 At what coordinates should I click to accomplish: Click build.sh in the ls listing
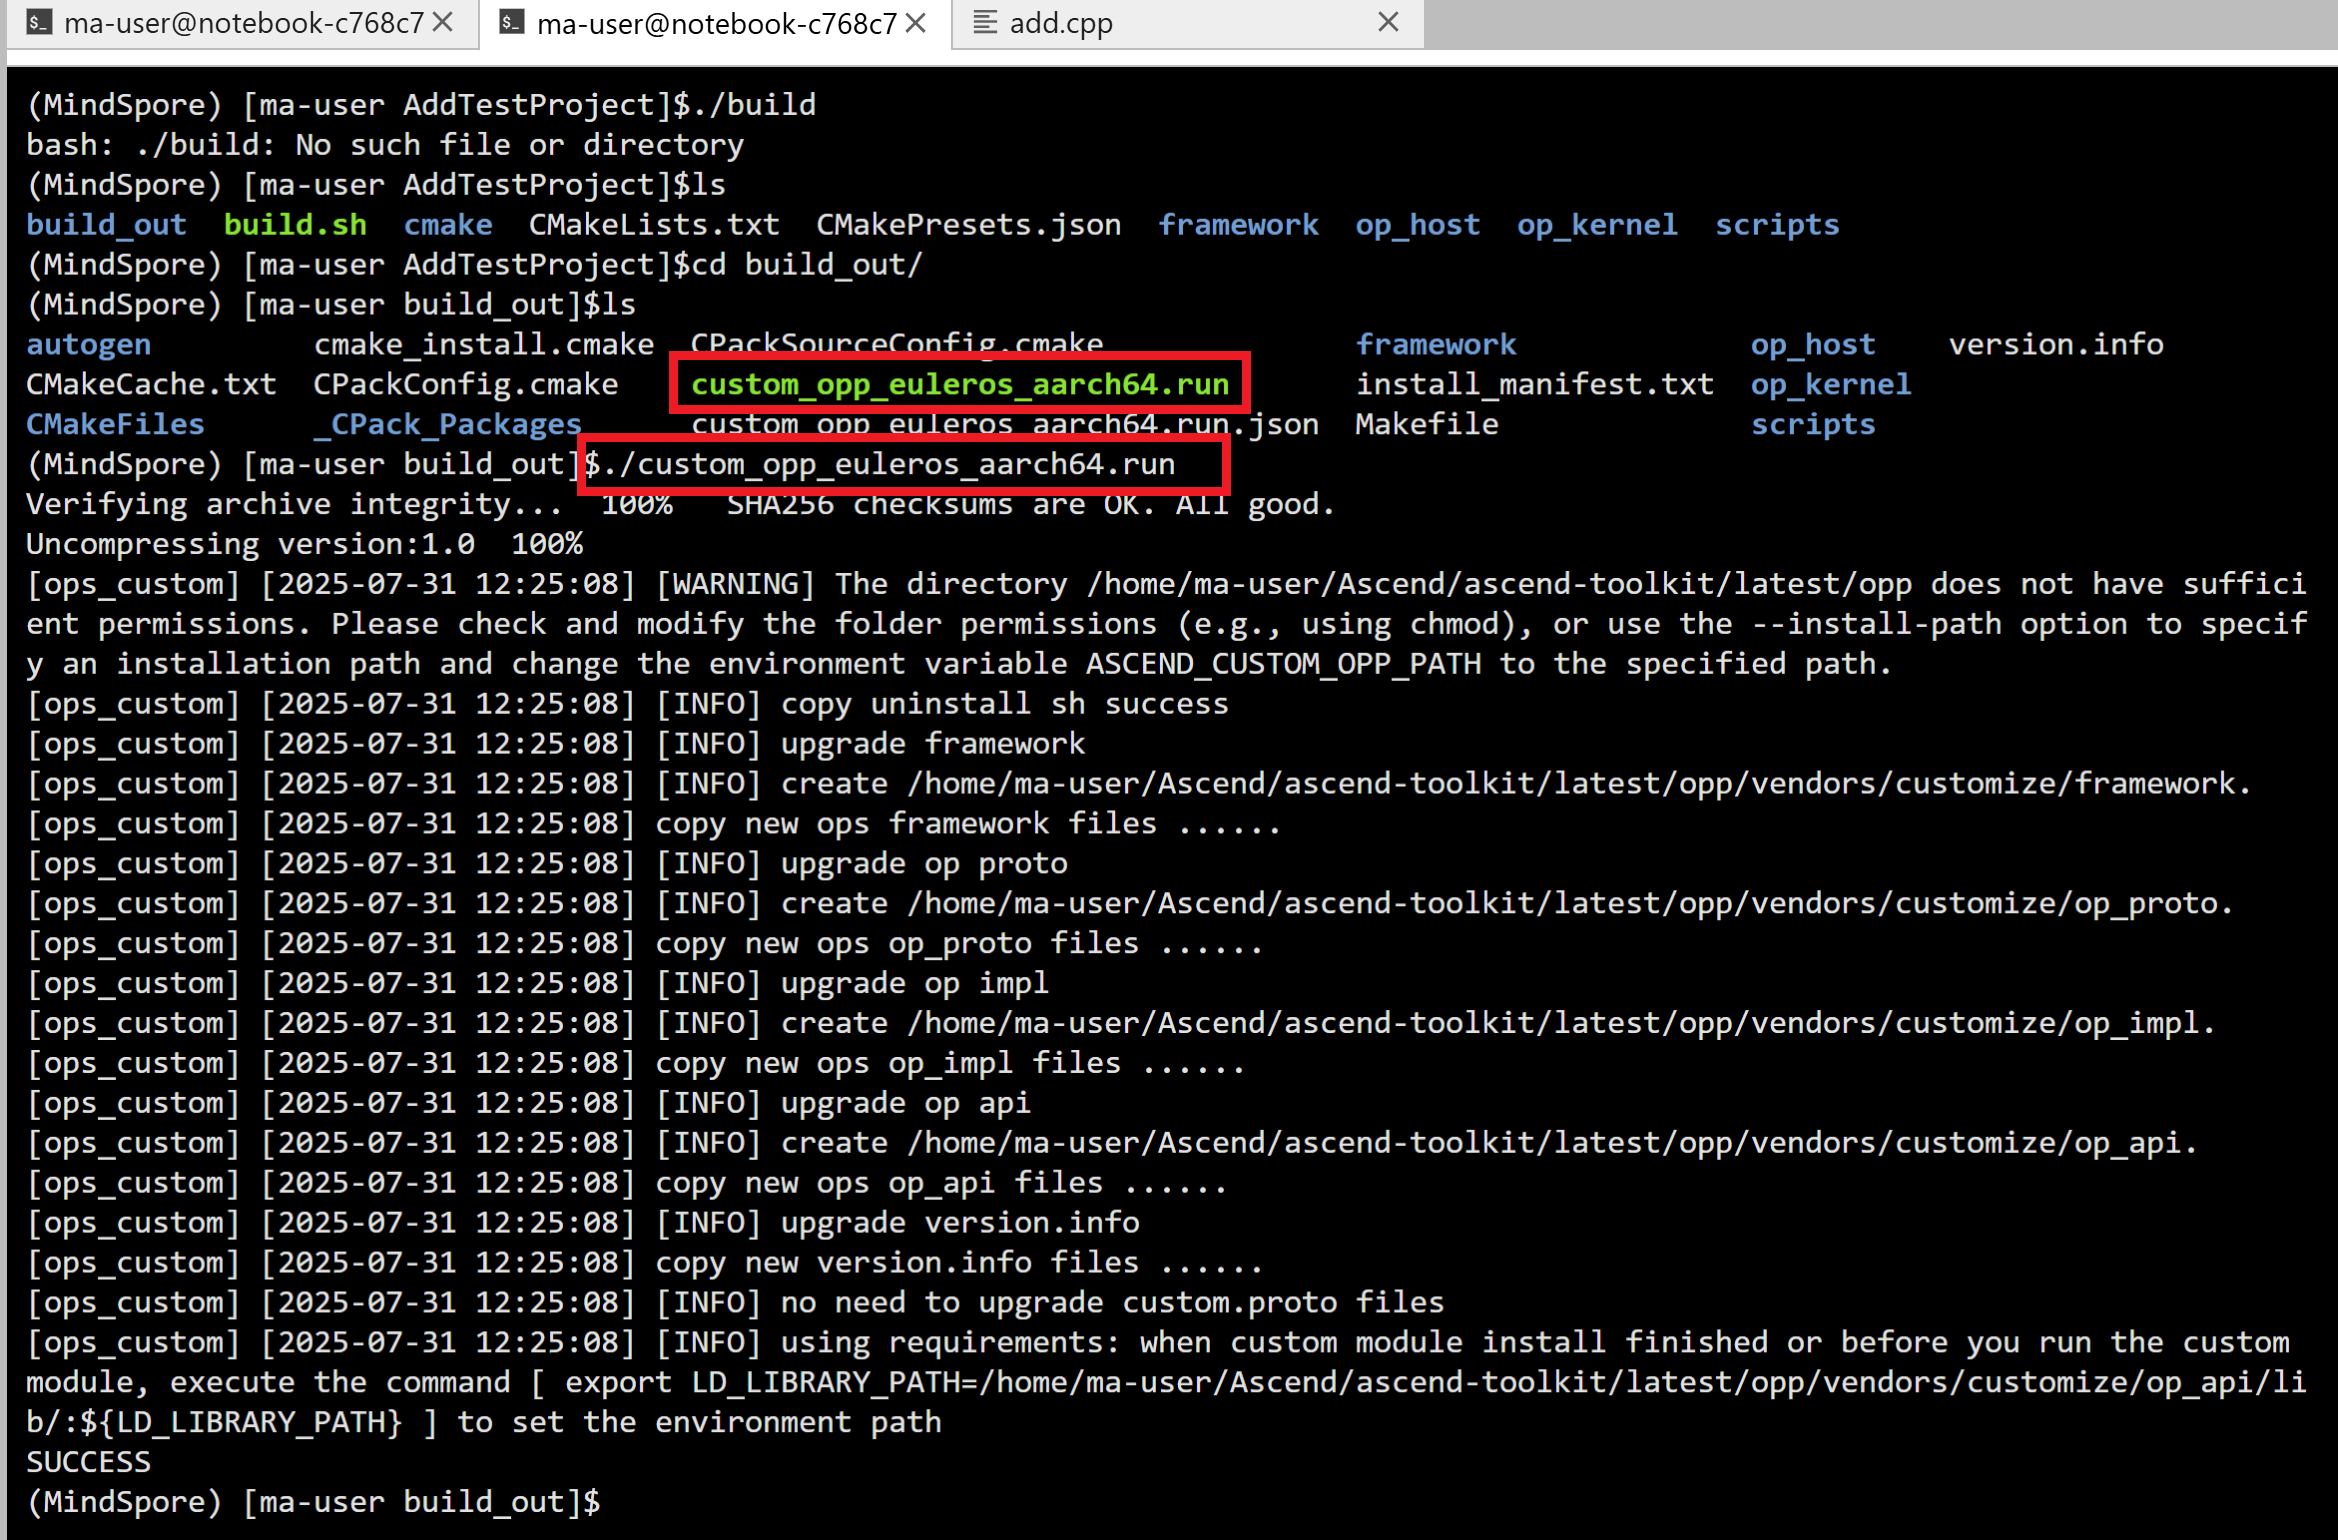295,224
